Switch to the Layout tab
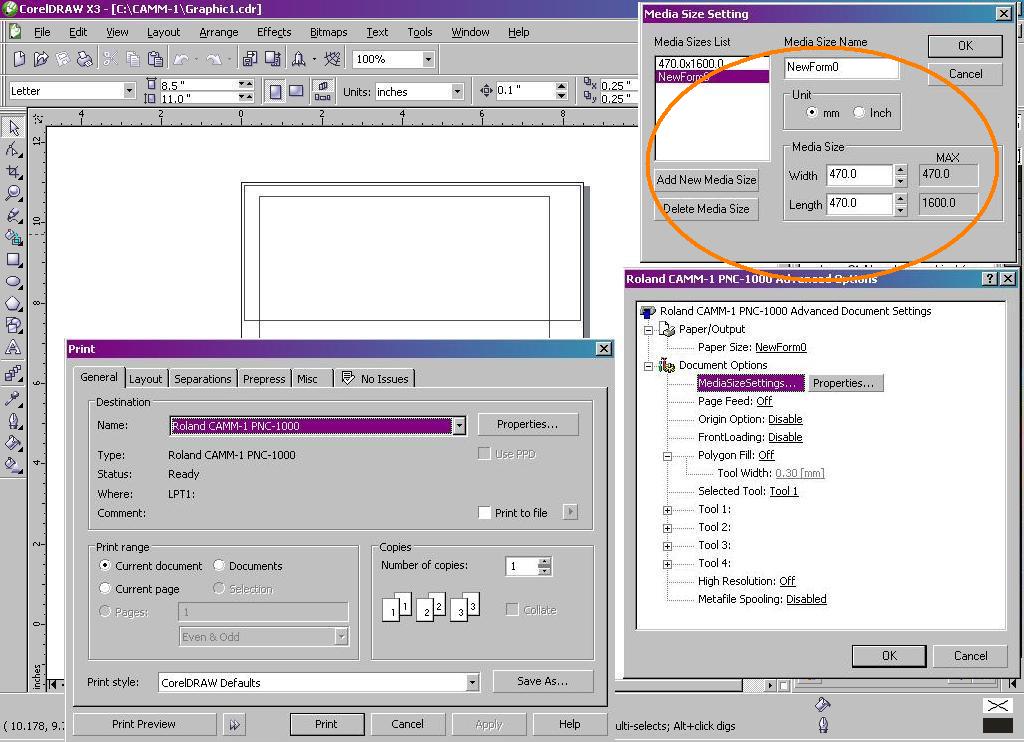The width and height of the screenshot is (1024, 742). tap(145, 378)
